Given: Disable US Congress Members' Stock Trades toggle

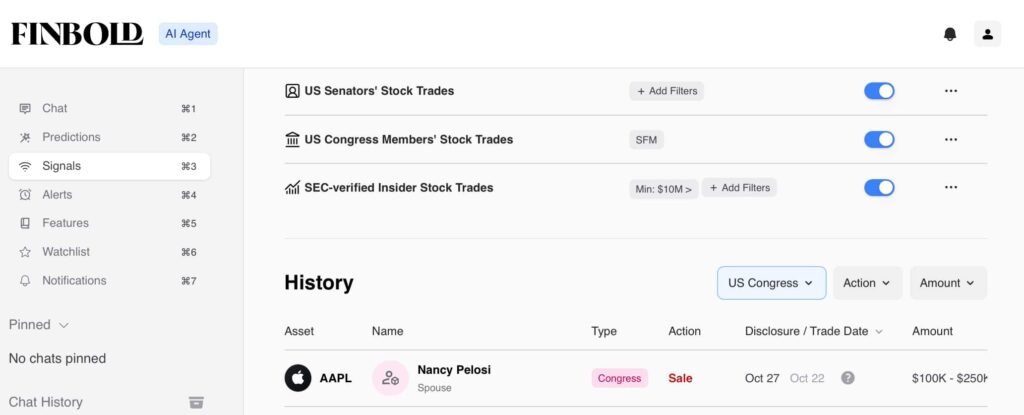Looking at the screenshot, I should 879,139.
